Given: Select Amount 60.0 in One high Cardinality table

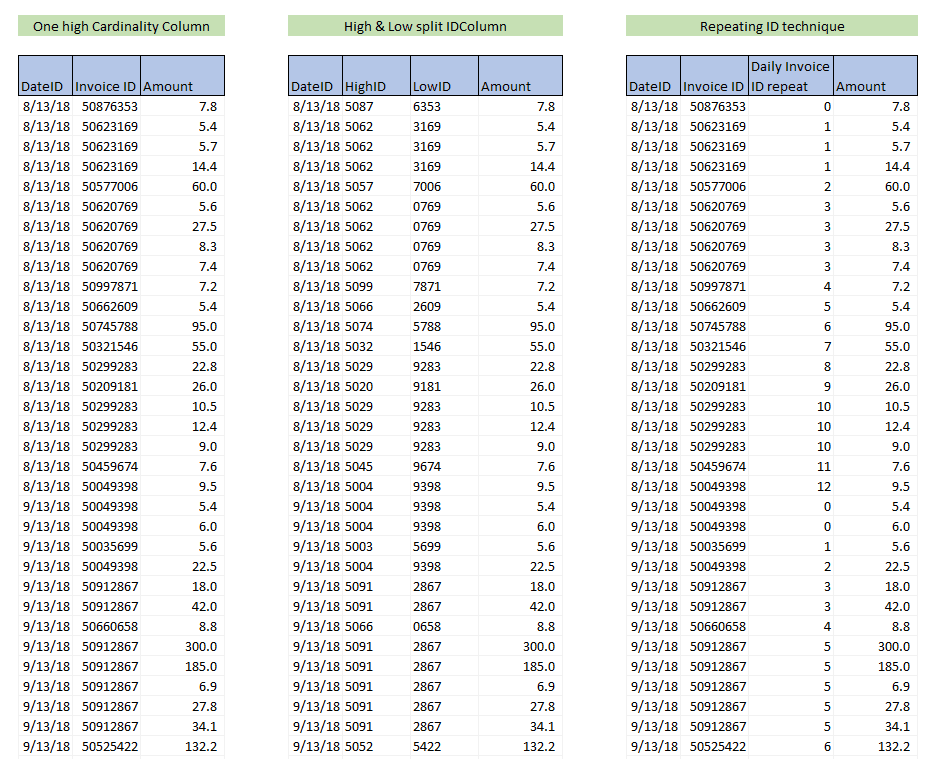Looking at the screenshot, I should point(182,187).
